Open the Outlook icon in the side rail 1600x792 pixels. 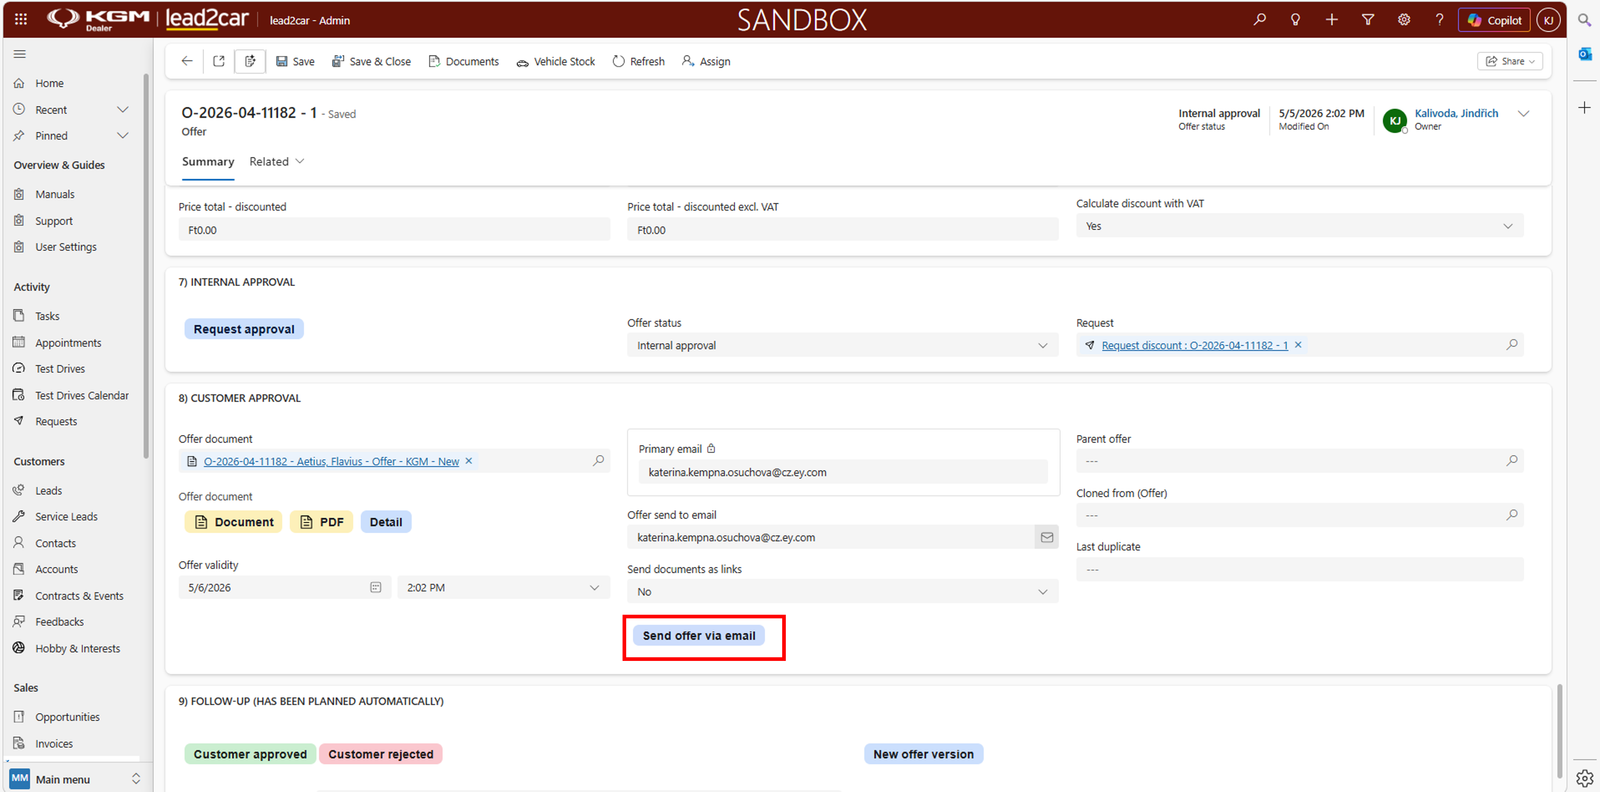tap(1585, 54)
